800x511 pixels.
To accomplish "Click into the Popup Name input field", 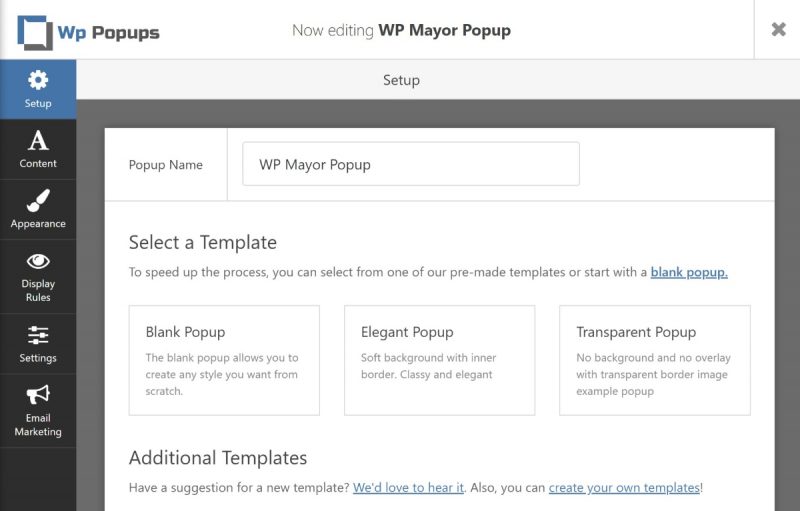I will (411, 164).
